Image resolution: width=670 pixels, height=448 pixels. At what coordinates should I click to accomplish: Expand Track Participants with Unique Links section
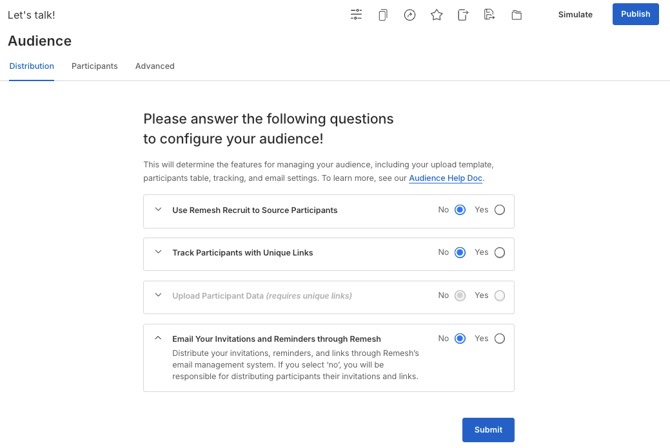coord(158,253)
